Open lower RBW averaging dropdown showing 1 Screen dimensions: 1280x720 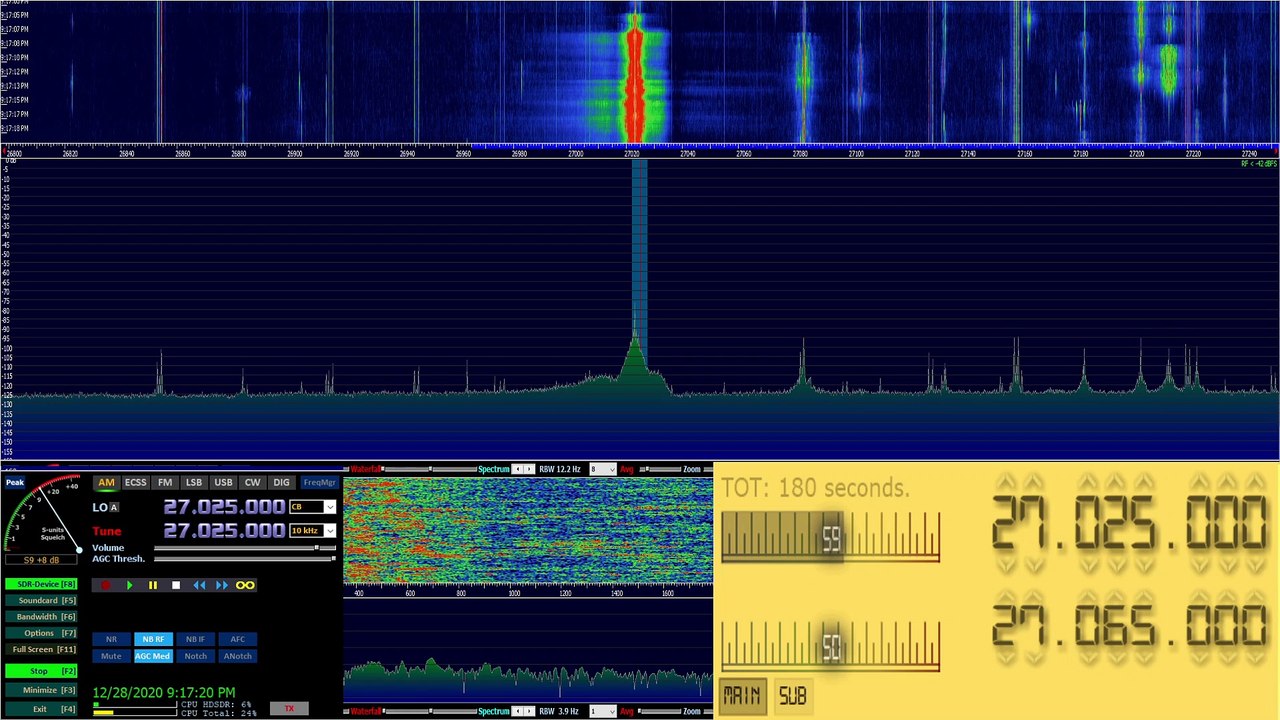click(x=602, y=712)
